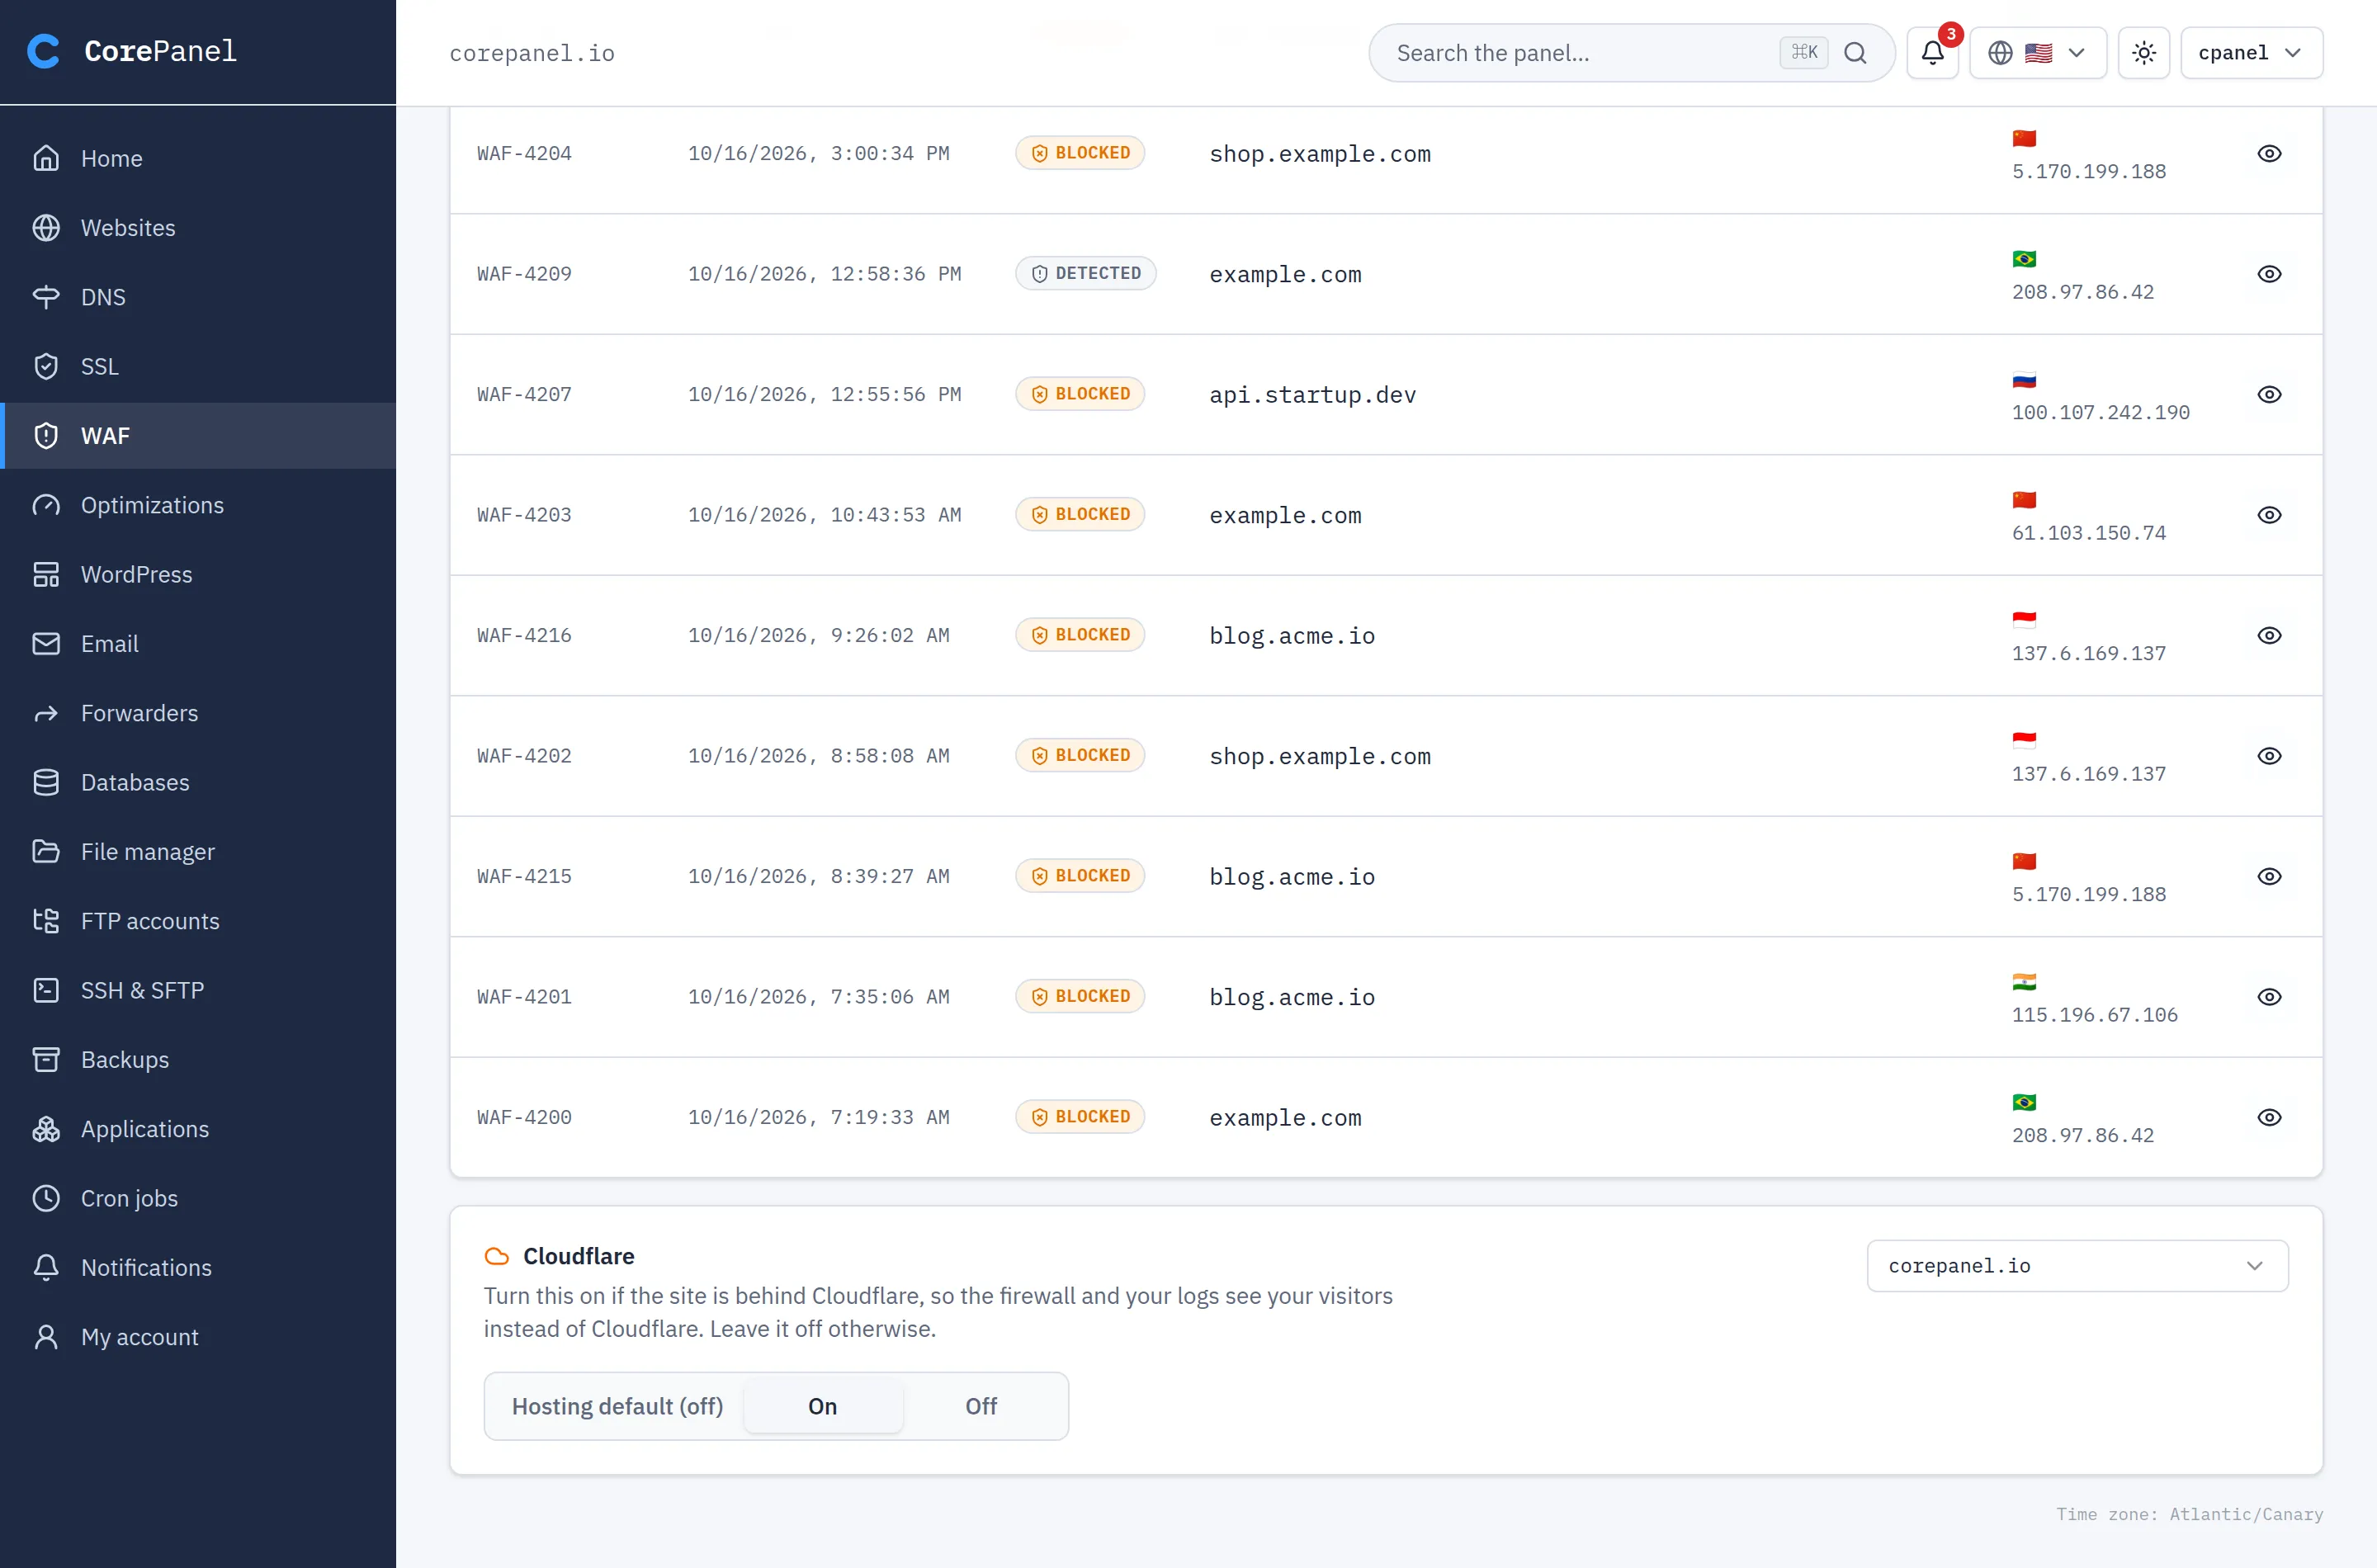Viewport: 2377px width, 1568px height.
Task: Turn Cloudflare setting On
Action: 822,1406
